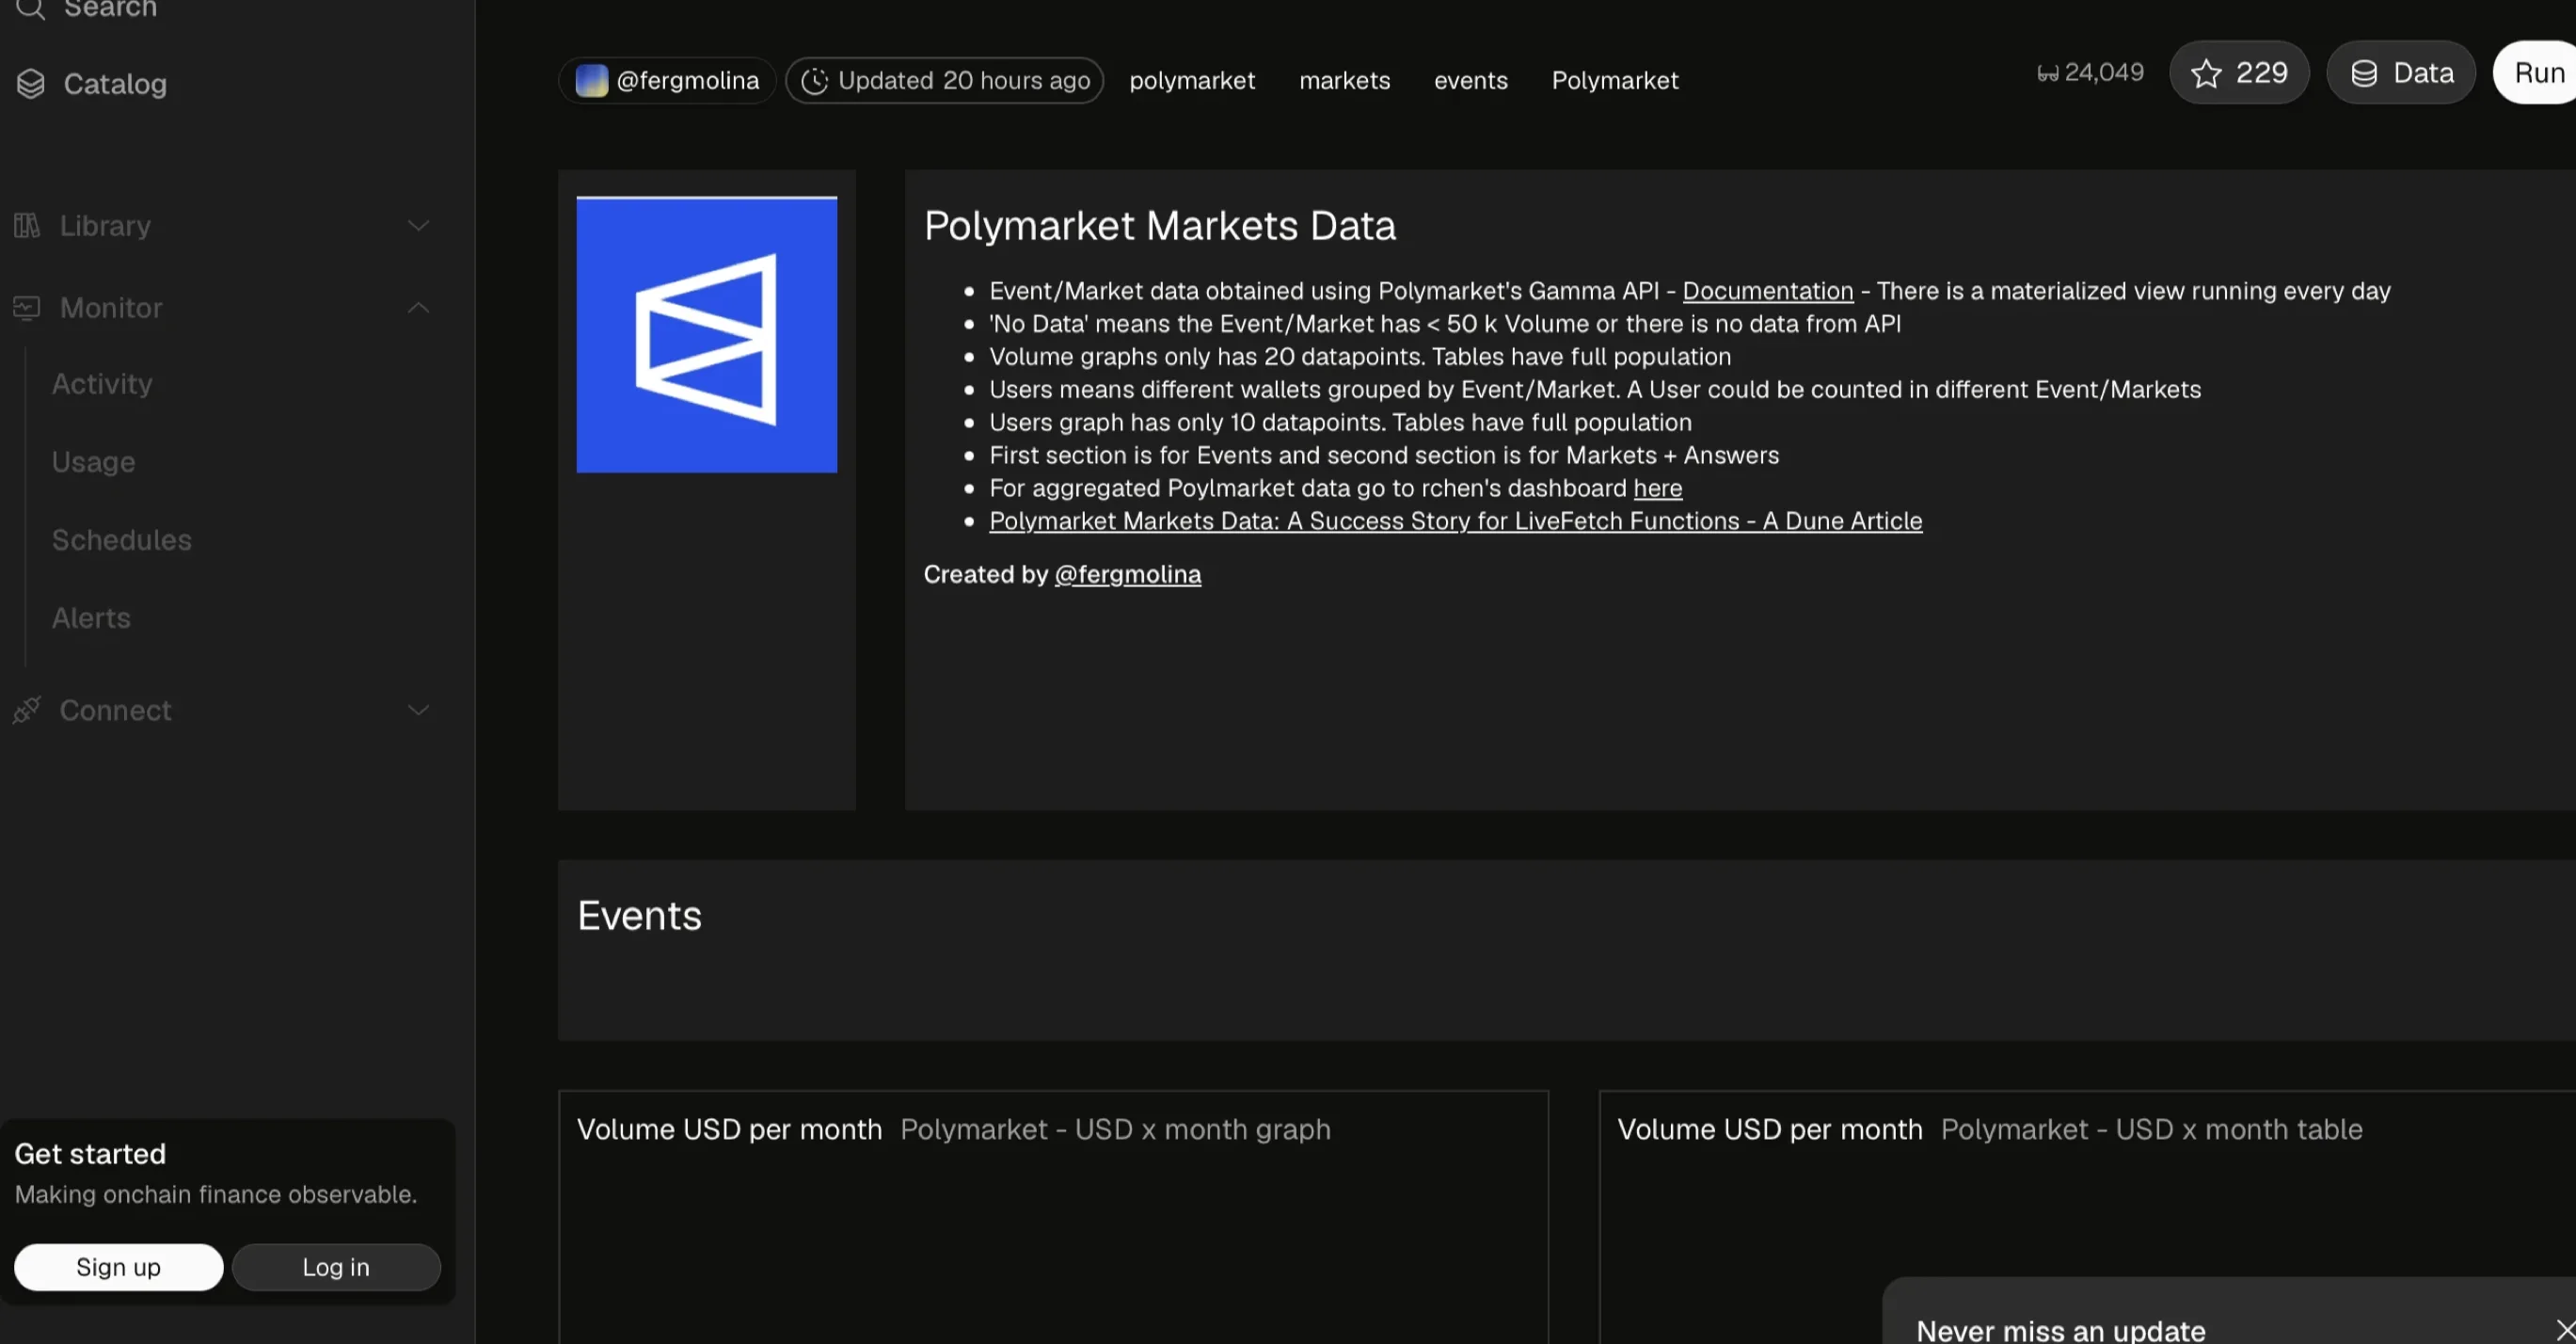2576x1344 pixels.
Task: Click the 'No Data' means bullet text
Action: [x=1445, y=324]
